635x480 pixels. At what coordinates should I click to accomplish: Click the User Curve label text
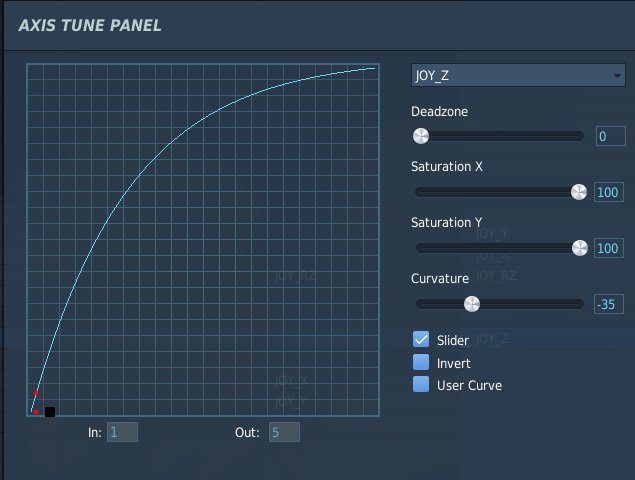point(469,385)
